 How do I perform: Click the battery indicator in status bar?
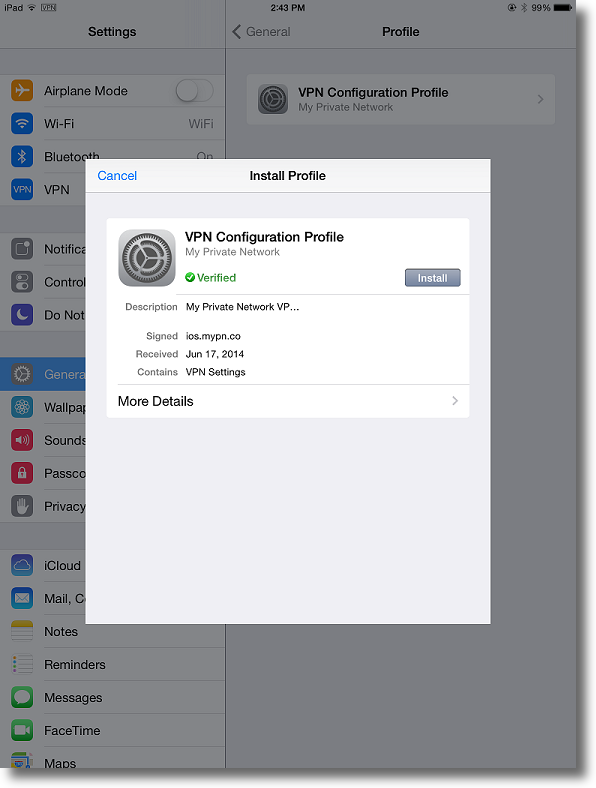coord(563,8)
